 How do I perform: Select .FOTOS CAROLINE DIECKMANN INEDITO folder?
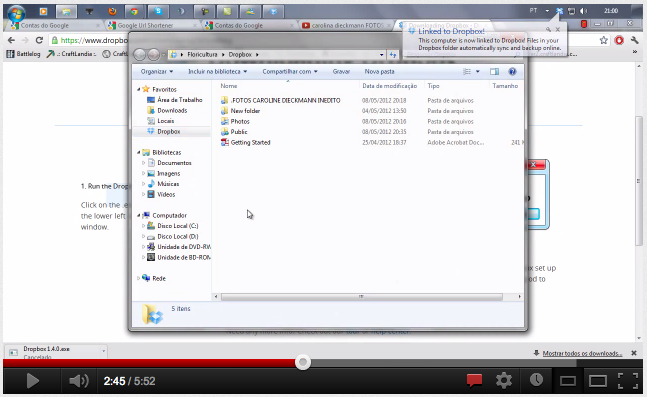point(285,100)
